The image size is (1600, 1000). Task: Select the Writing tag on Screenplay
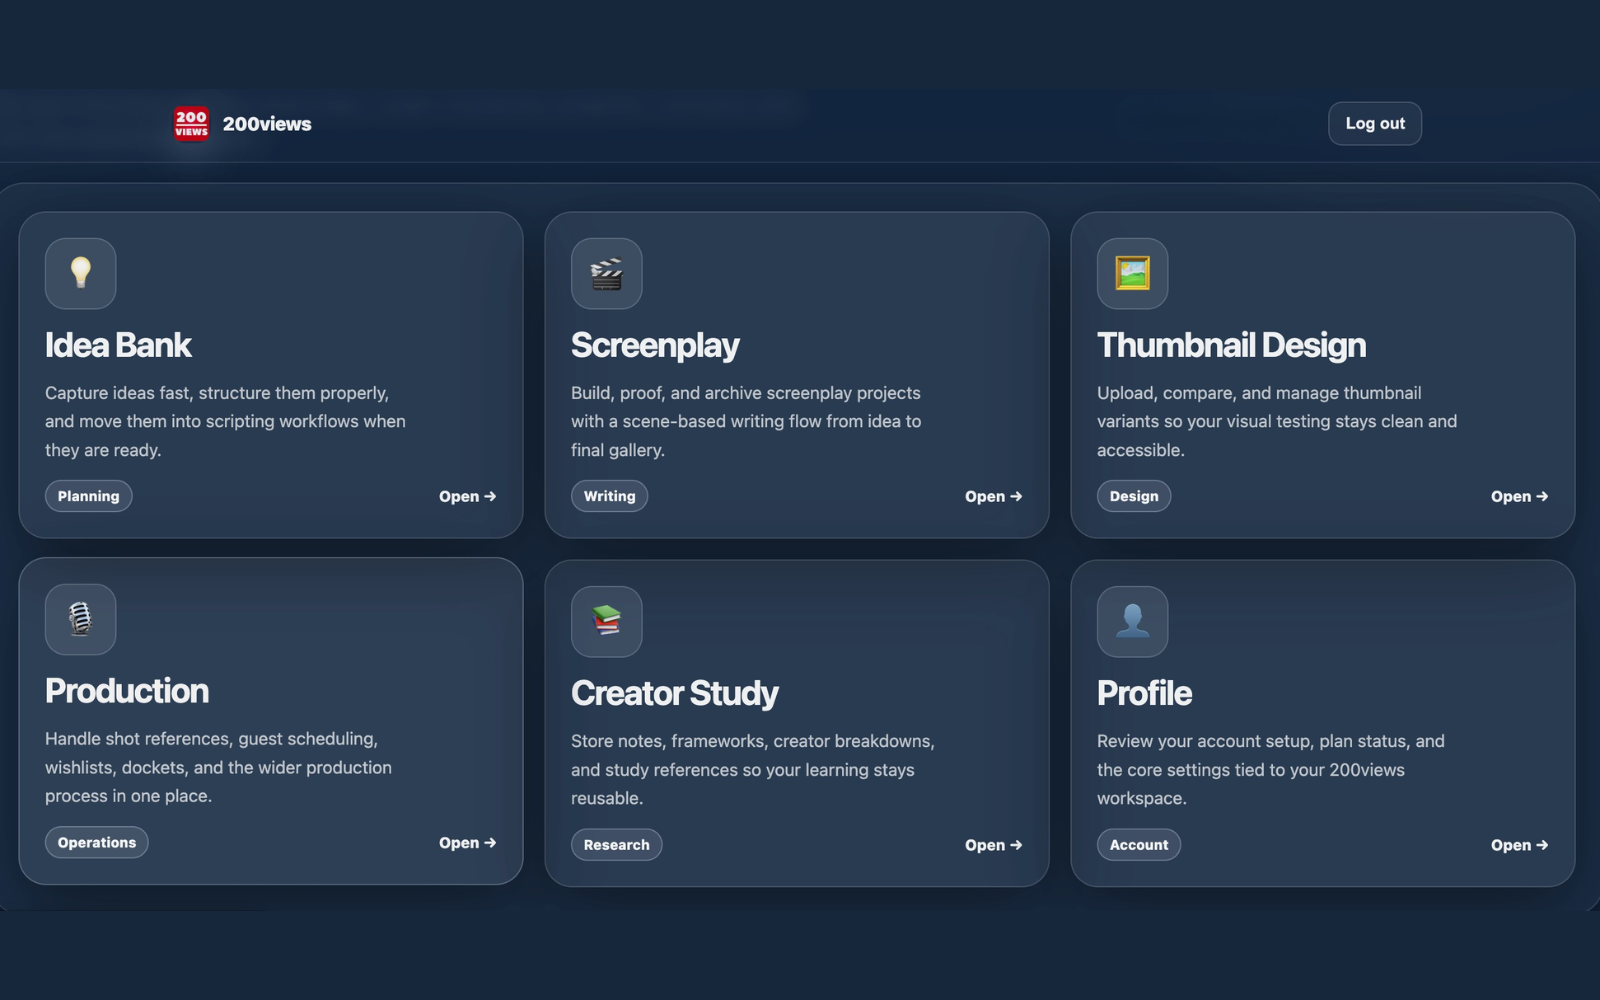(609, 496)
